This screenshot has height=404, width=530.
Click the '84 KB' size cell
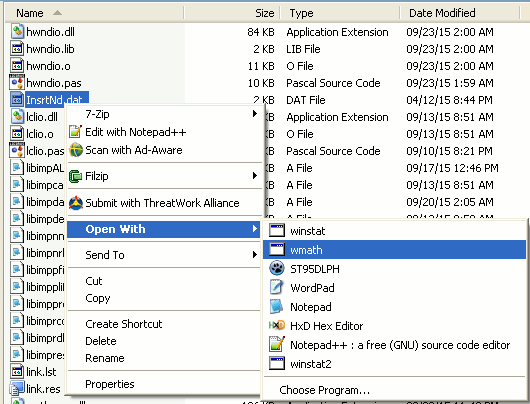[261, 32]
